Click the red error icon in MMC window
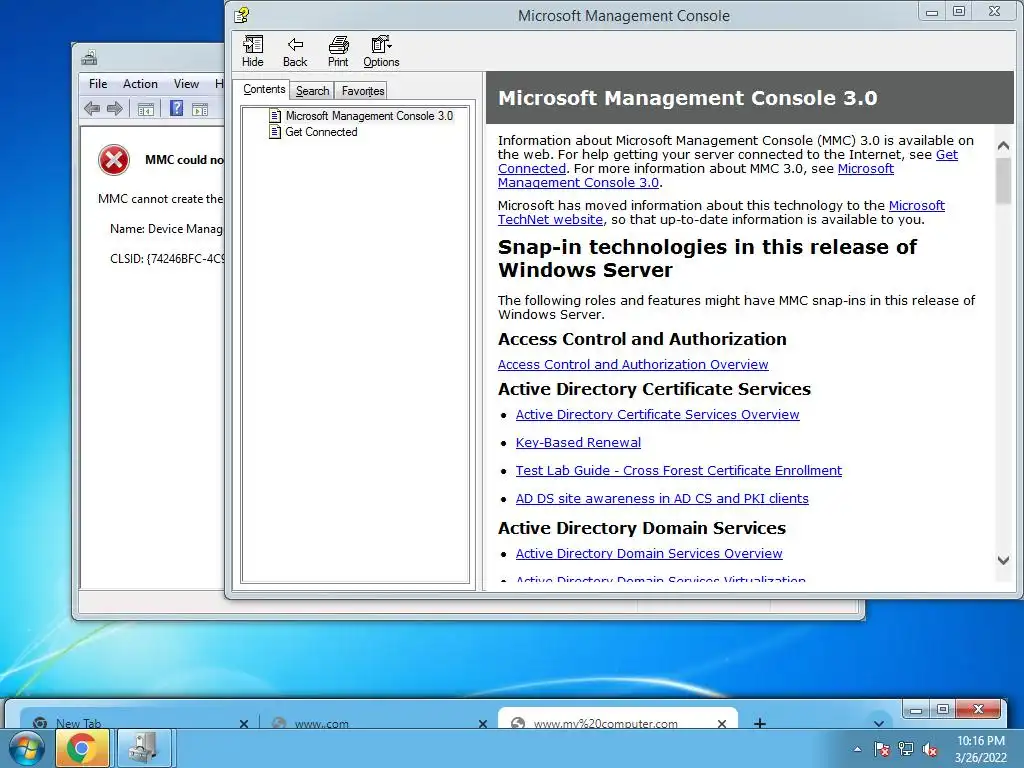 point(114,160)
